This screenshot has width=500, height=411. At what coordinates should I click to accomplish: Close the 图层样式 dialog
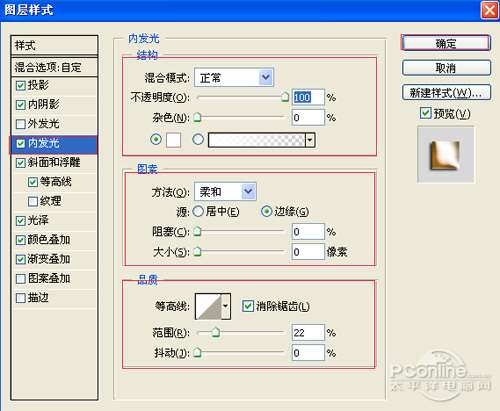[489, 10]
